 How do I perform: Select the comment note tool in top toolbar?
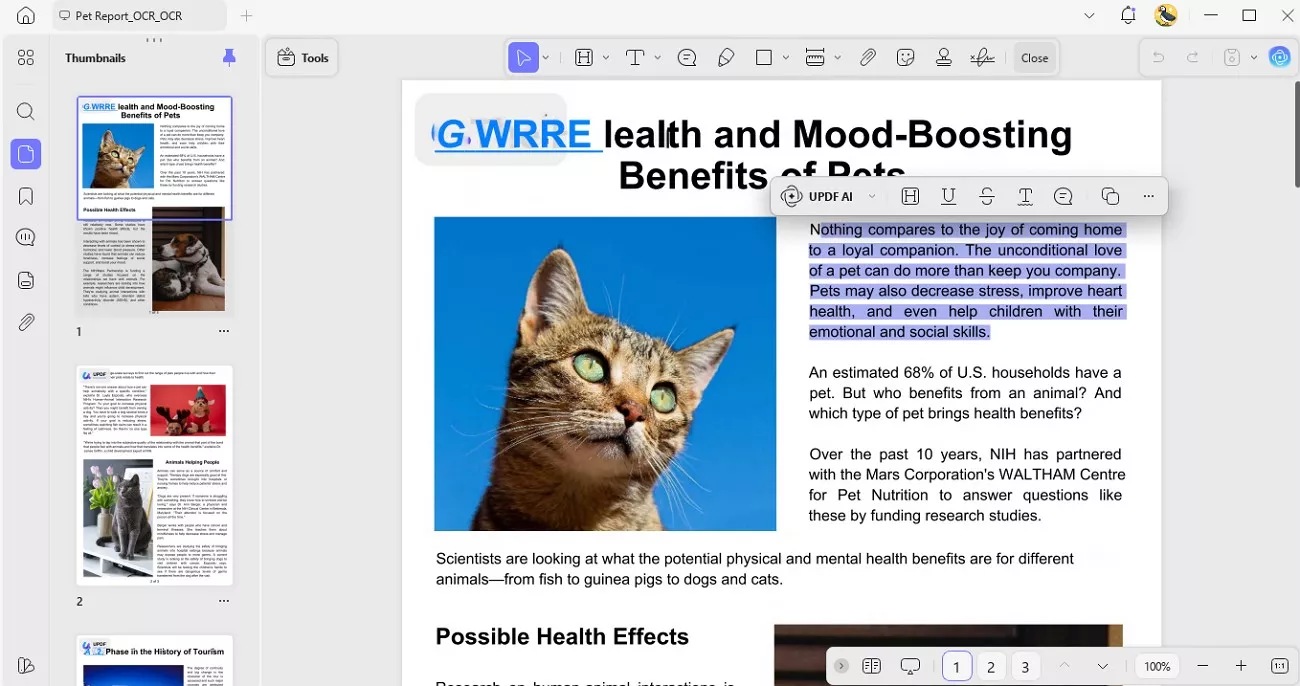pyautogui.click(x=687, y=58)
